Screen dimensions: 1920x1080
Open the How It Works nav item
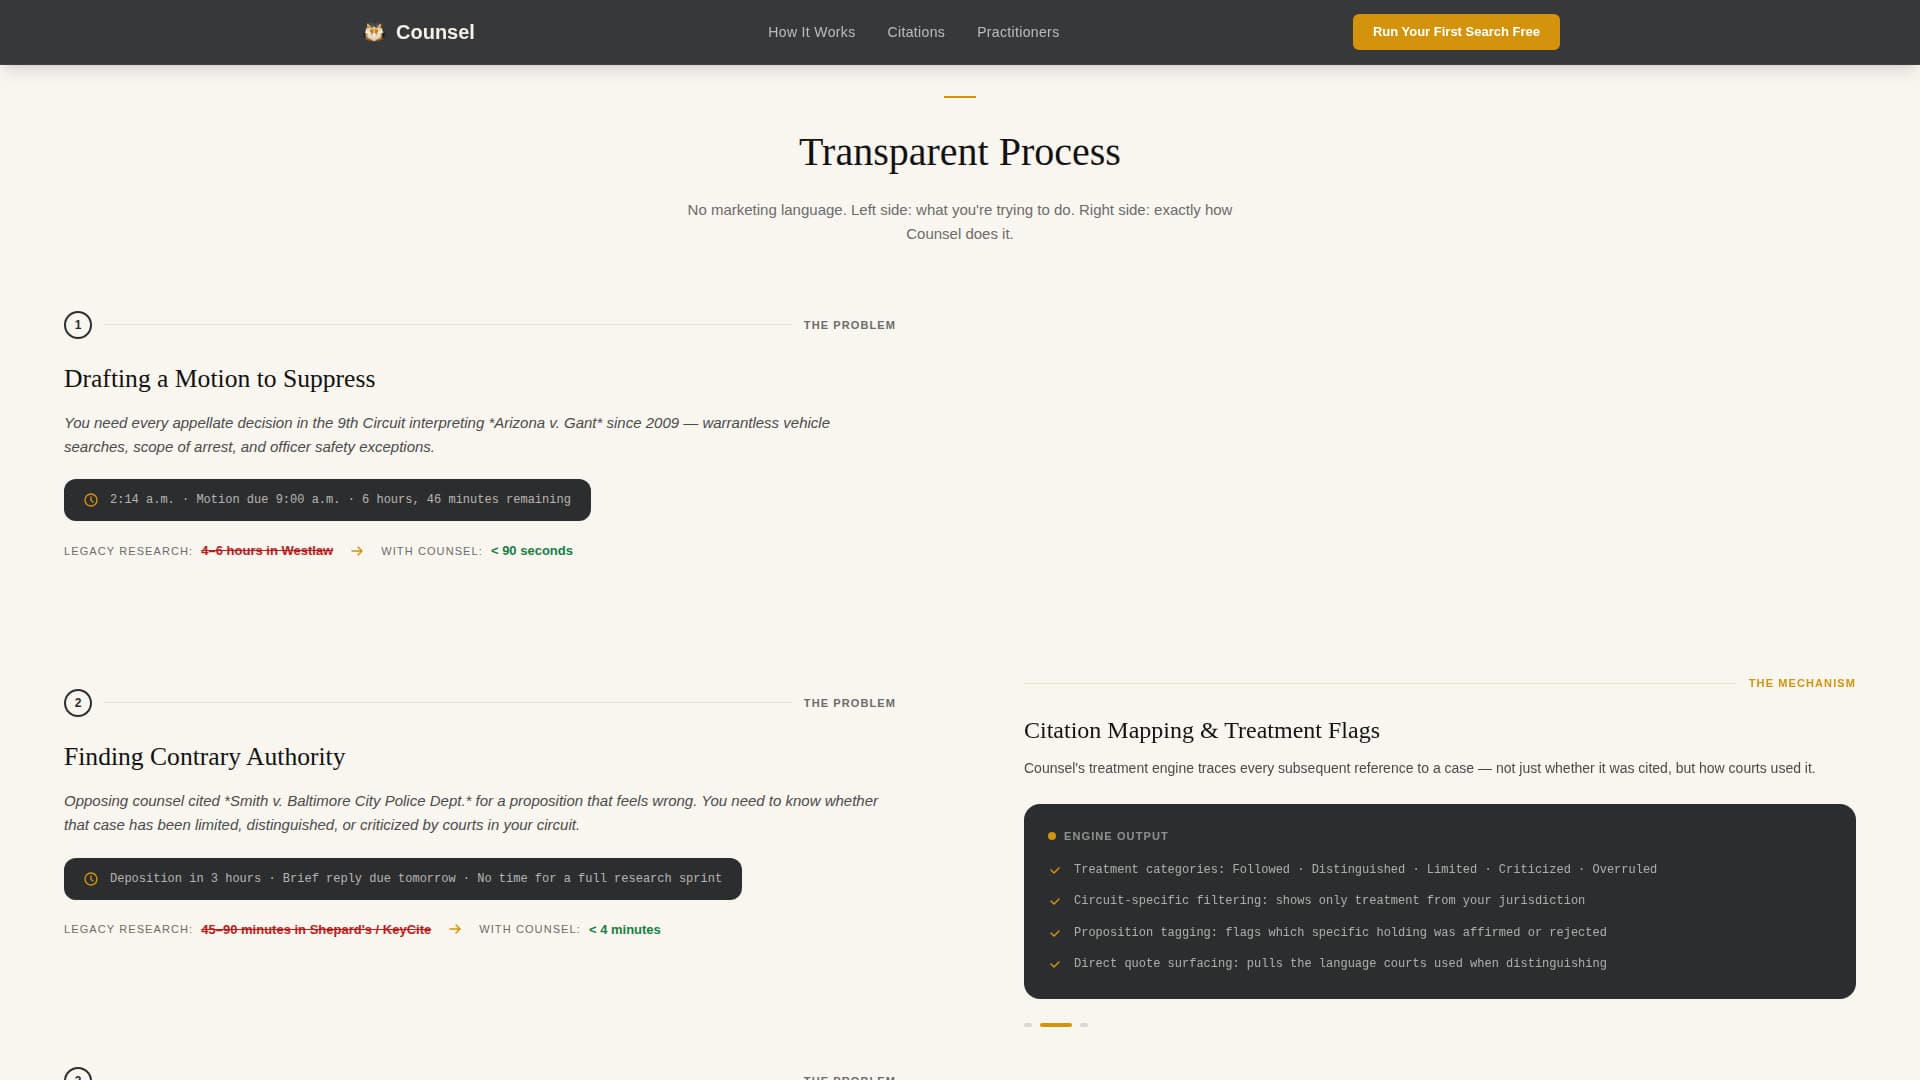(x=810, y=31)
